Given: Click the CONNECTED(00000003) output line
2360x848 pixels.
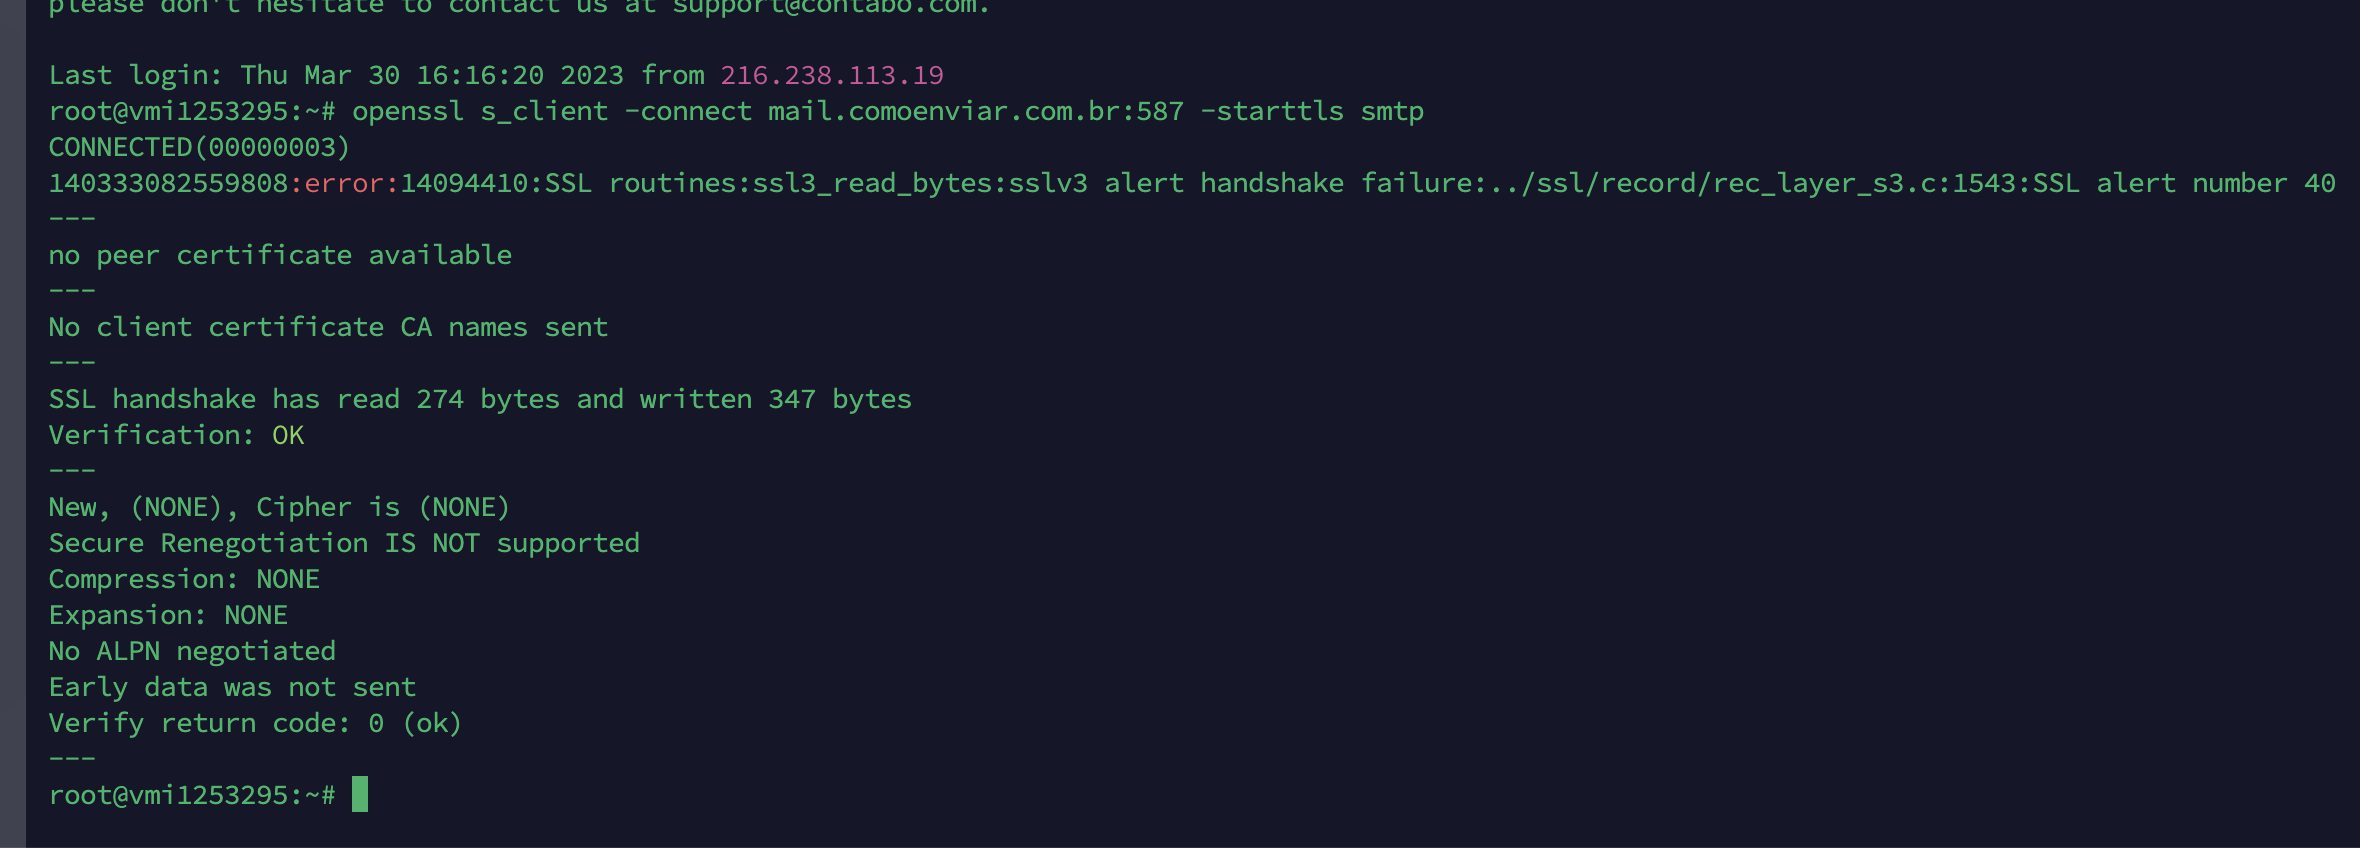Looking at the screenshot, I should (199, 147).
